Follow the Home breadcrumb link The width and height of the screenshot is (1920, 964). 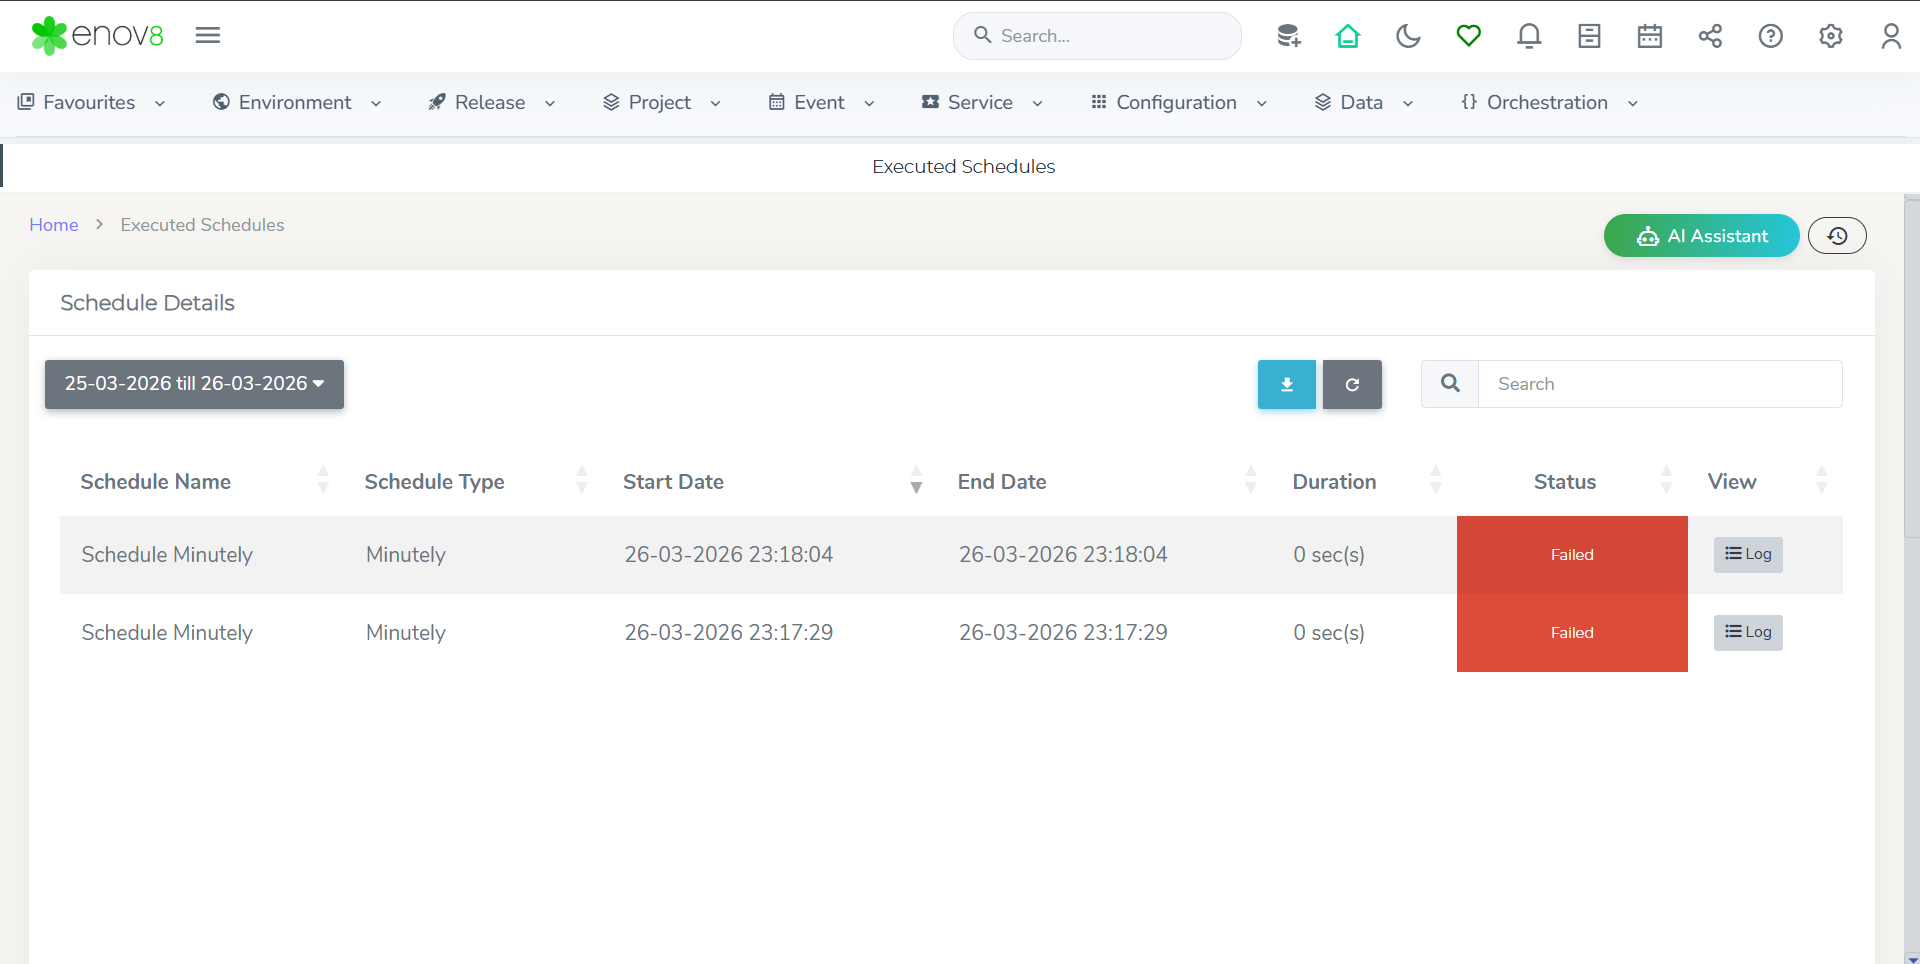click(x=54, y=225)
